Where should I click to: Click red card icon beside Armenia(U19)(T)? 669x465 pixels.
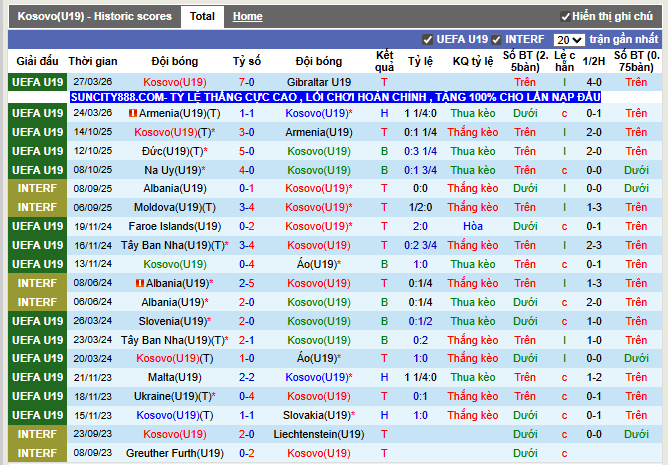click(x=133, y=114)
